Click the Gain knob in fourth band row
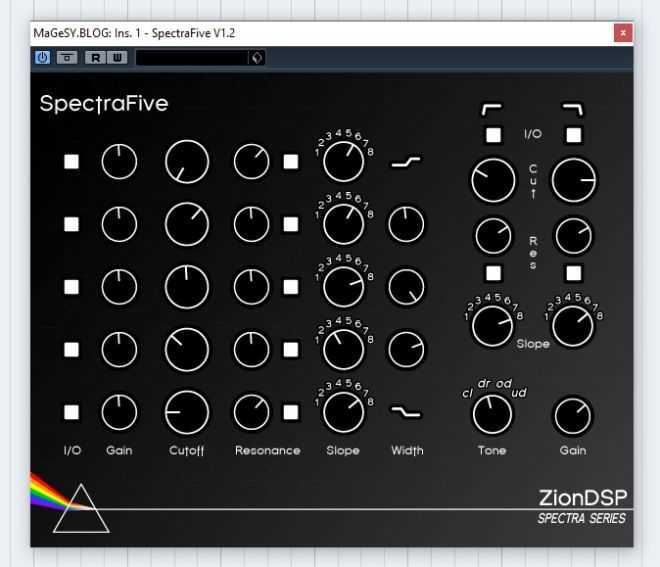The width and height of the screenshot is (660, 567). (x=119, y=349)
